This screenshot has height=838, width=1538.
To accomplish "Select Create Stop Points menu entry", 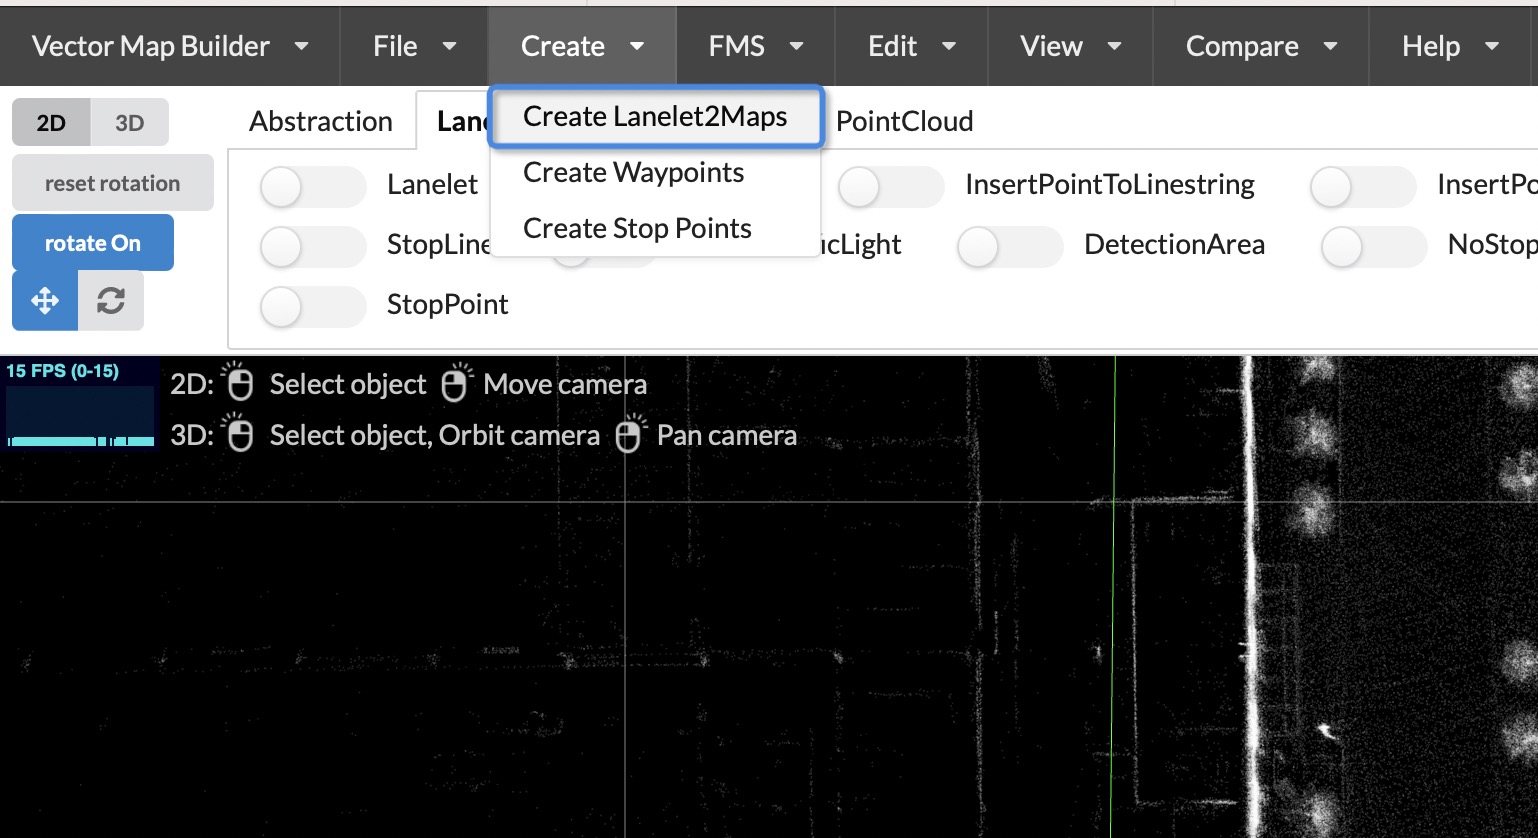I will click(x=656, y=229).
